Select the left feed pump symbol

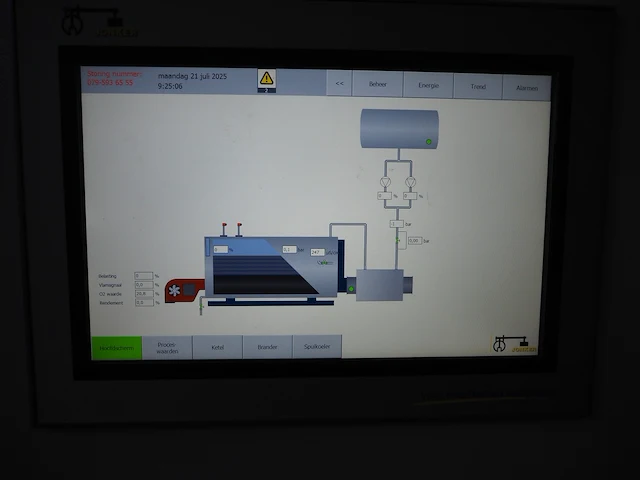point(385,182)
